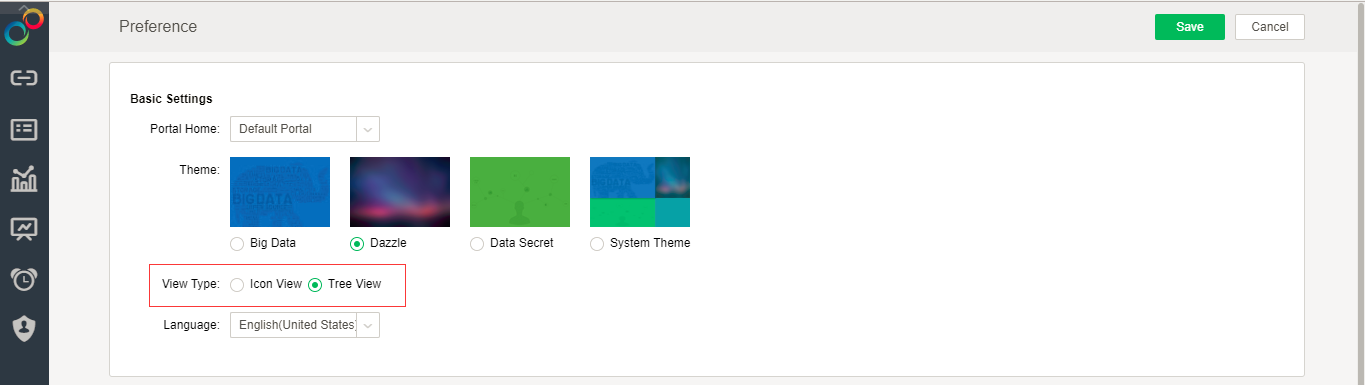Choose Icon View radio option
The width and height of the screenshot is (1365, 385).
pos(237,284)
